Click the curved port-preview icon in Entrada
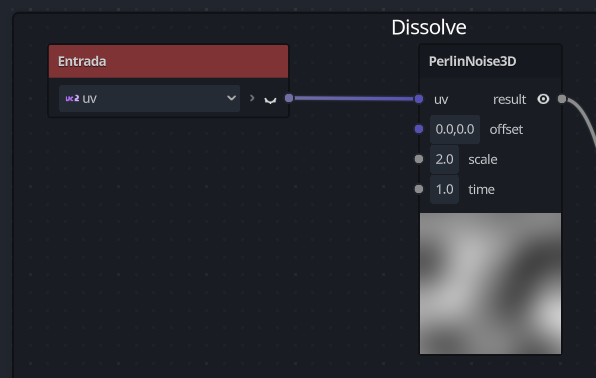This screenshot has width=596, height=378. (270, 100)
